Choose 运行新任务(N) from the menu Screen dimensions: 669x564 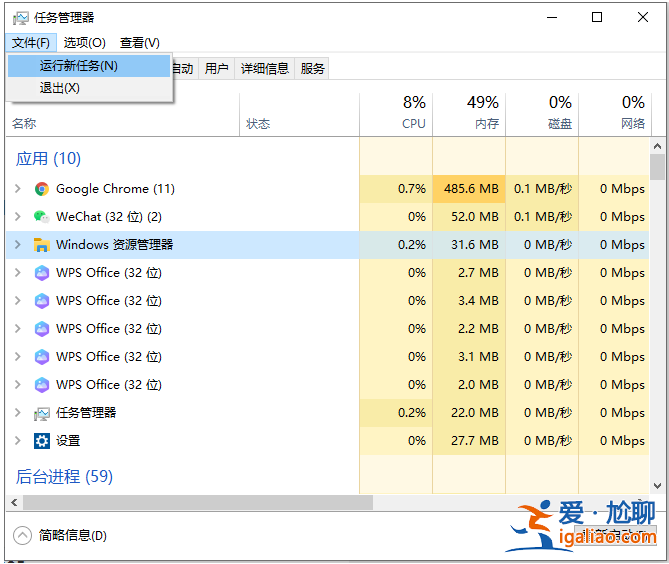pos(89,66)
